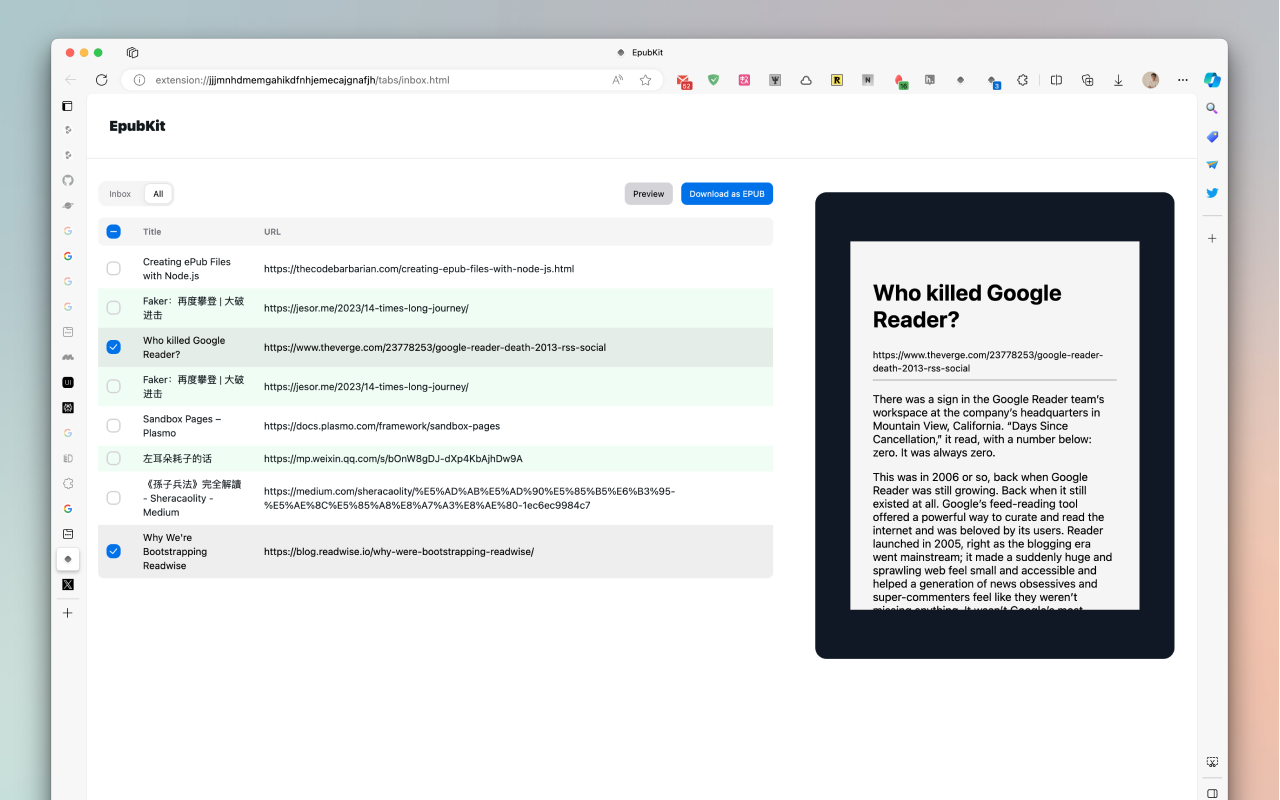1280x800 pixels.
Task: Open the Notion extension icon
Action: pyautogui.click(x=867, y=79)
